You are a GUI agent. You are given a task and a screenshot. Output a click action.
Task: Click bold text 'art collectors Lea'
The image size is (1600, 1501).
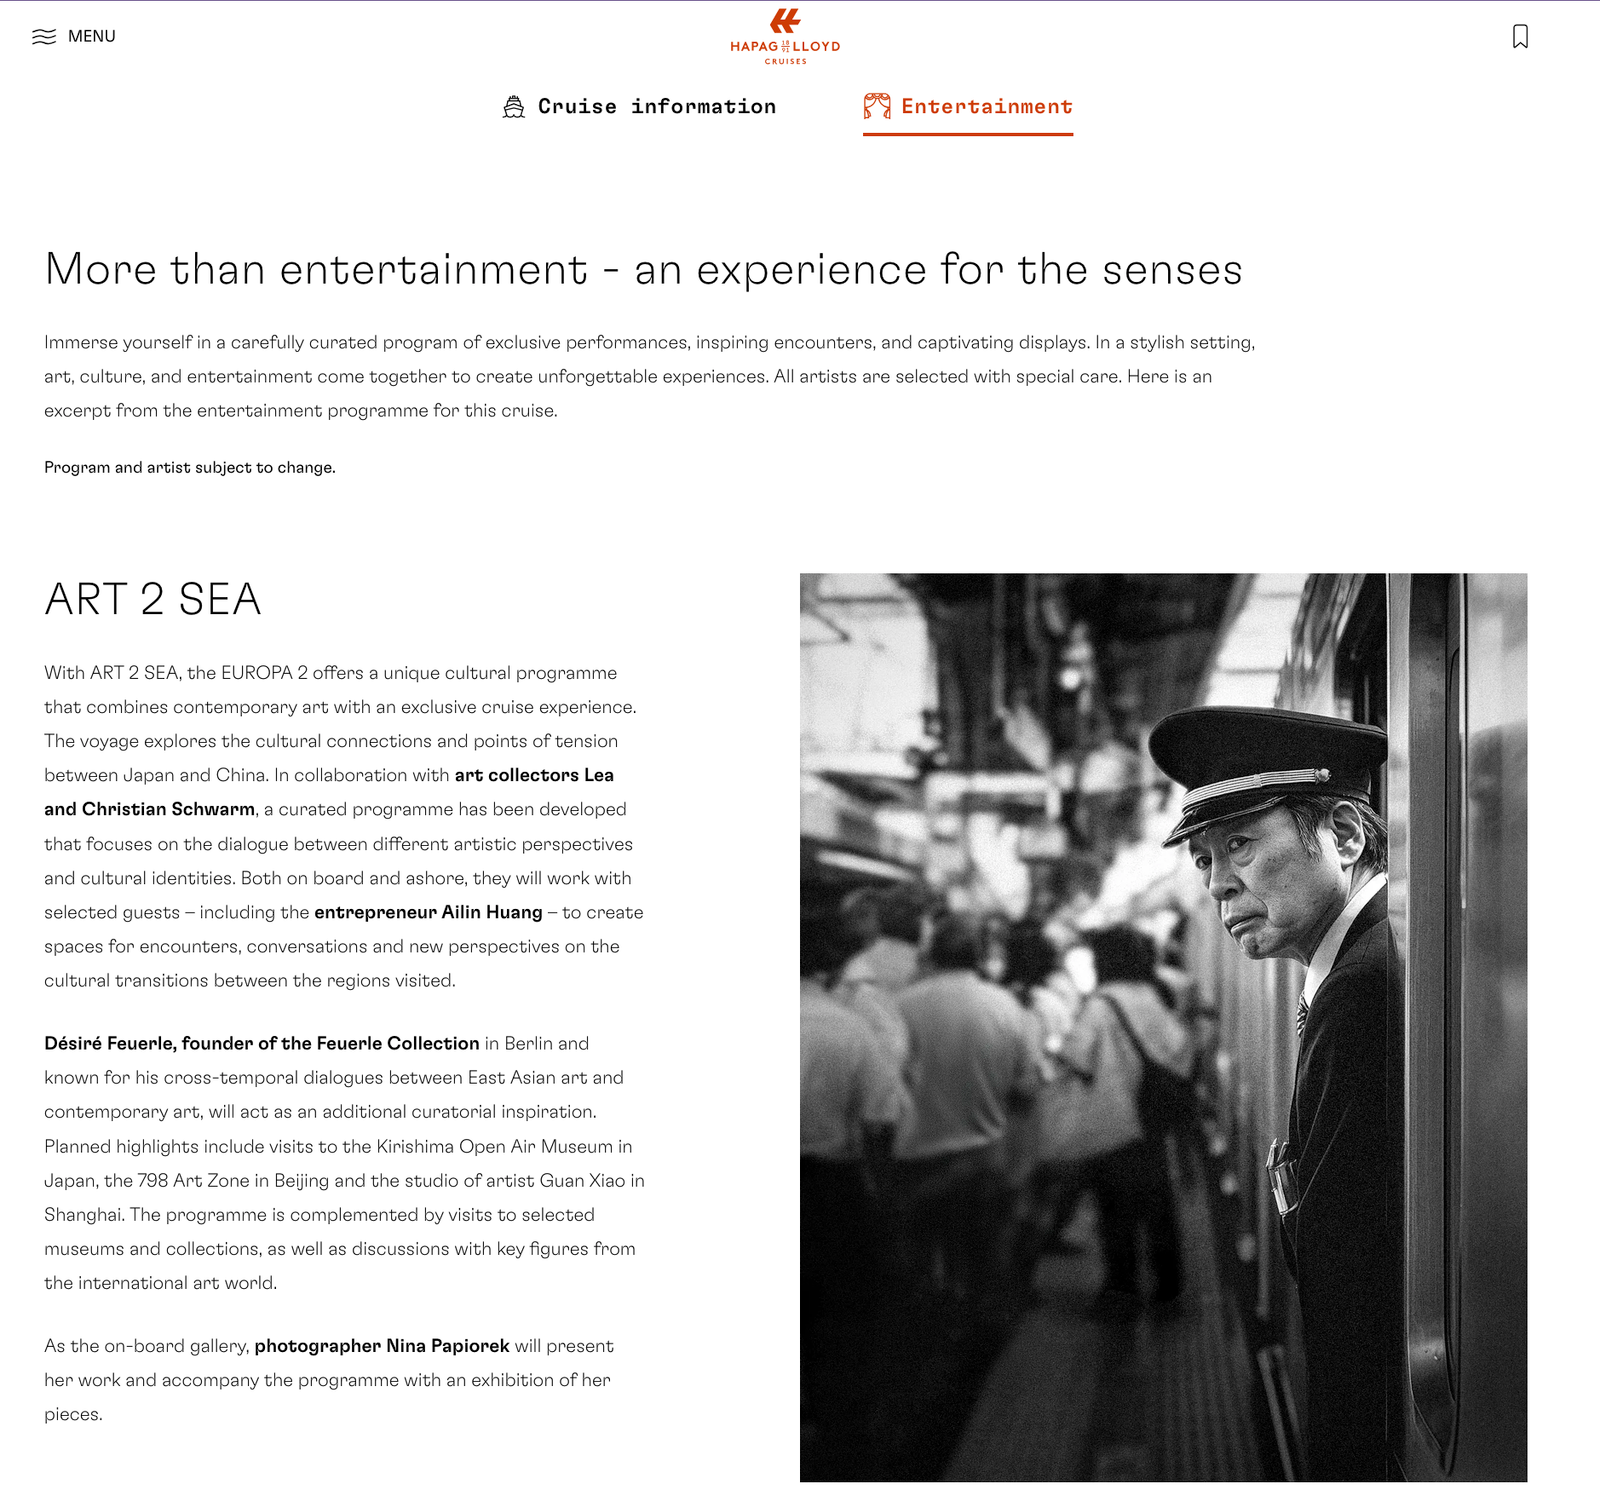[x=534, y=775]
